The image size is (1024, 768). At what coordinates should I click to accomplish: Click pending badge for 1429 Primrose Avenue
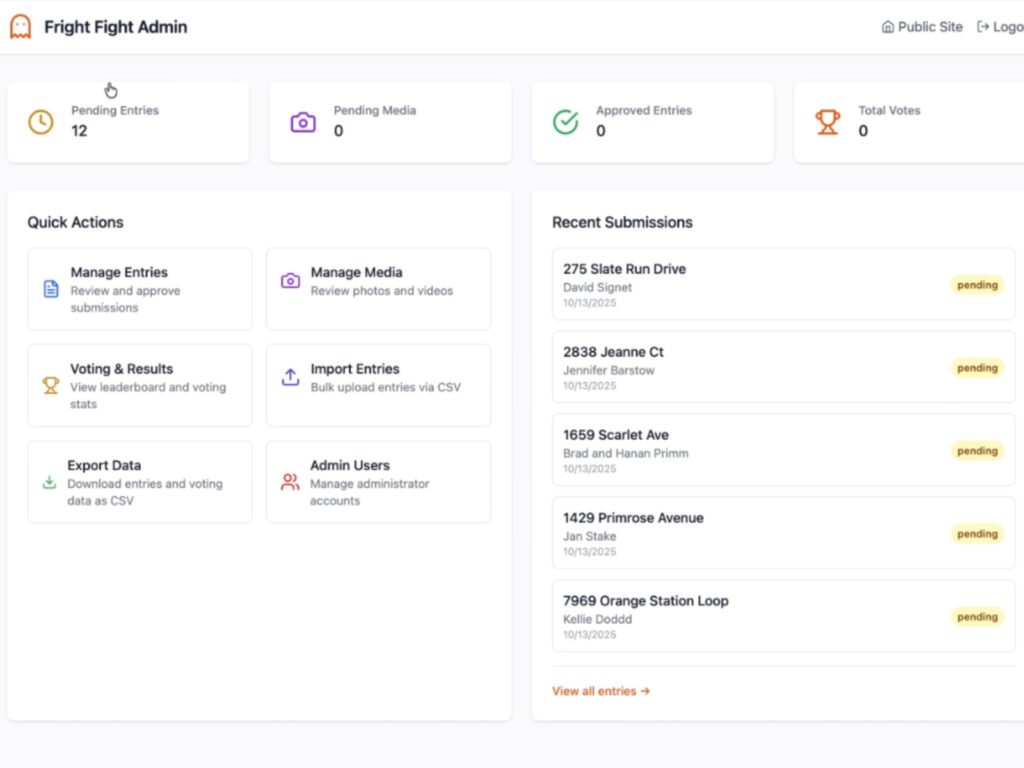(977, 534)
